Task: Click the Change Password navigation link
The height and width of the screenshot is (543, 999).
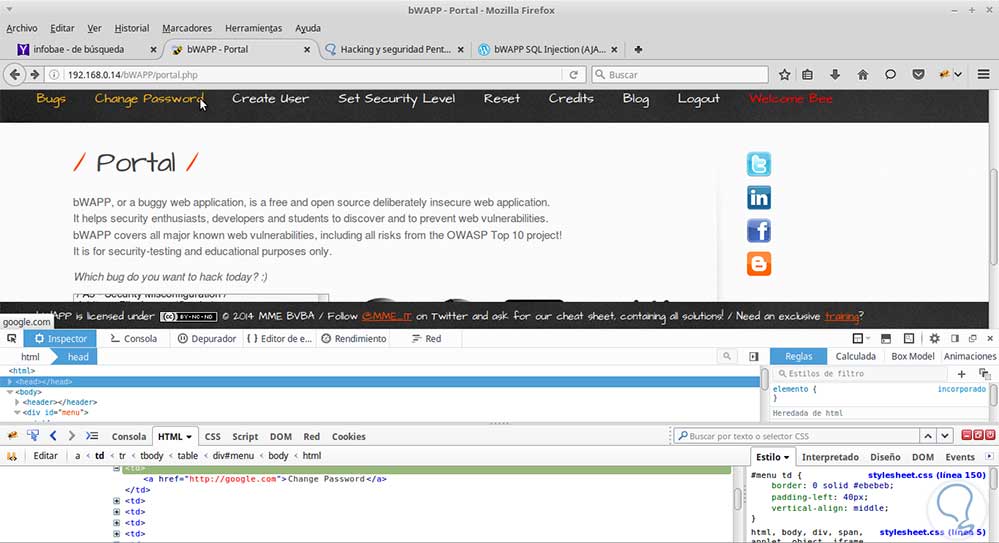Action: 149,99
